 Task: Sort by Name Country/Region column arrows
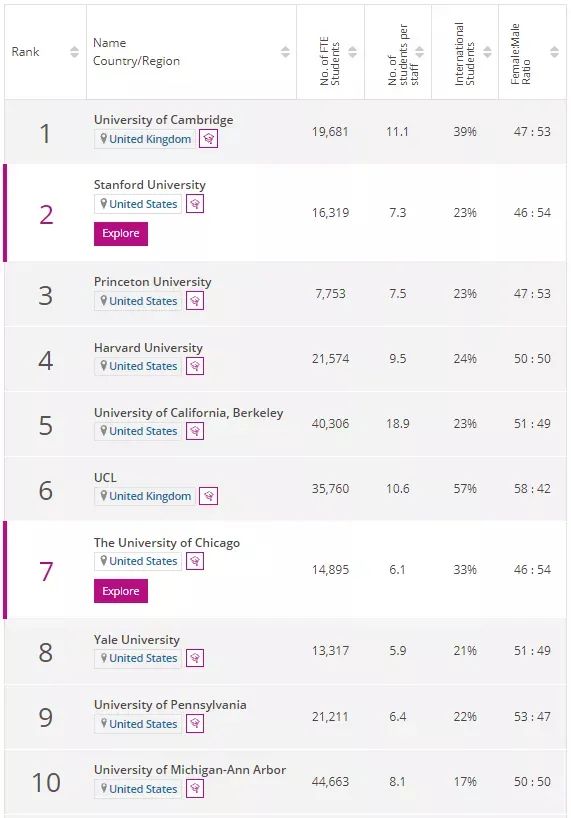285,52
